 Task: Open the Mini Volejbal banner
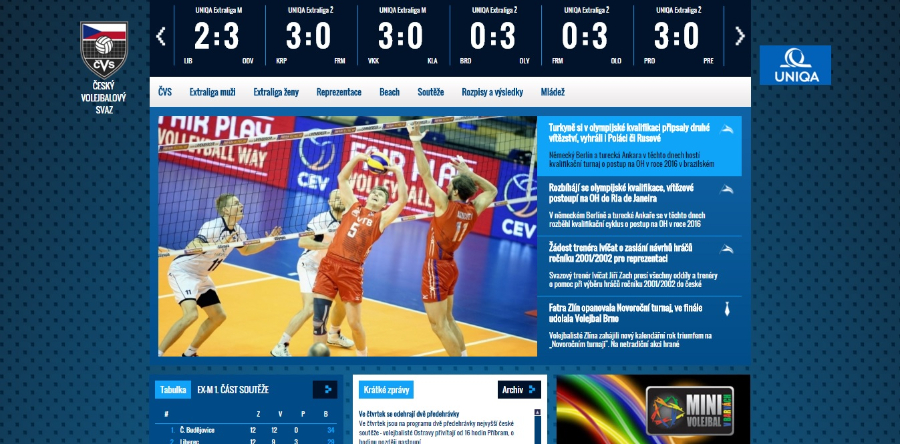pos(653,410)
